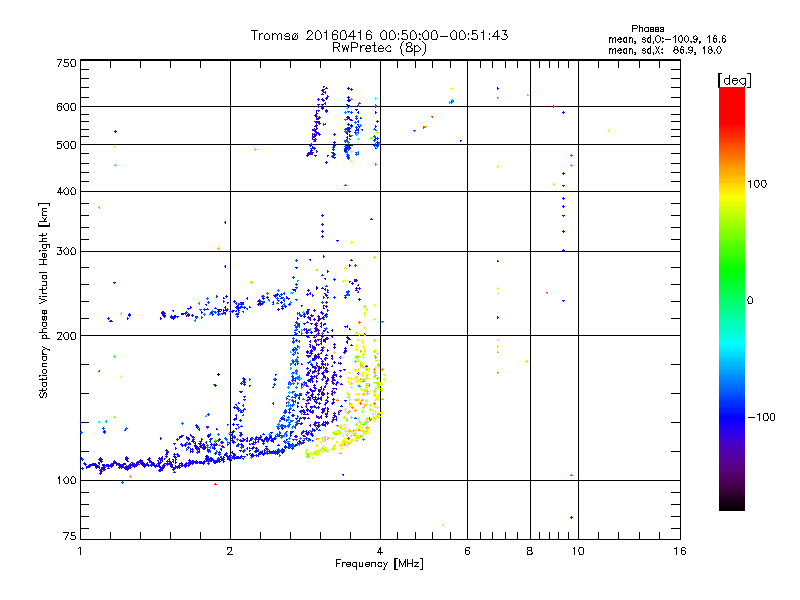Click the x-axis tick label '6'

[x=467, y=551]
